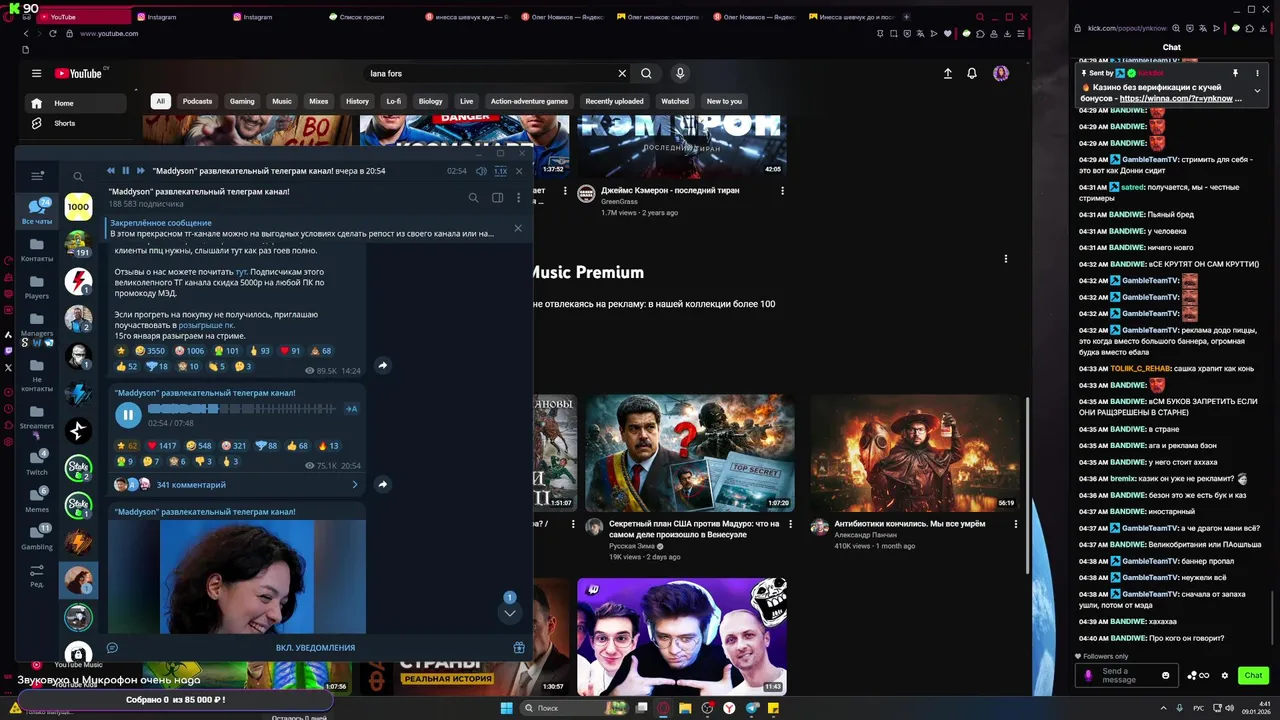Seek within the voice message waveform
The image size is (1280, 720).
(x=242, y=409)
